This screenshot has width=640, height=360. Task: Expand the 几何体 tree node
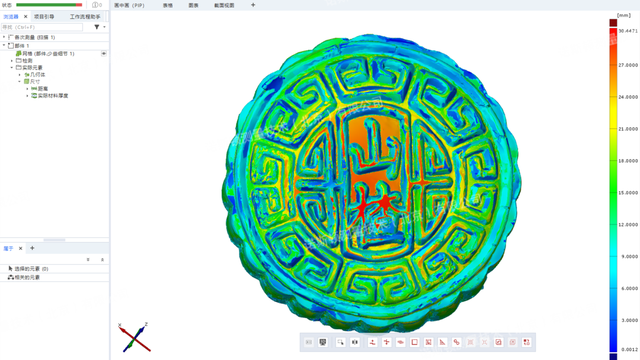(20, 75)
